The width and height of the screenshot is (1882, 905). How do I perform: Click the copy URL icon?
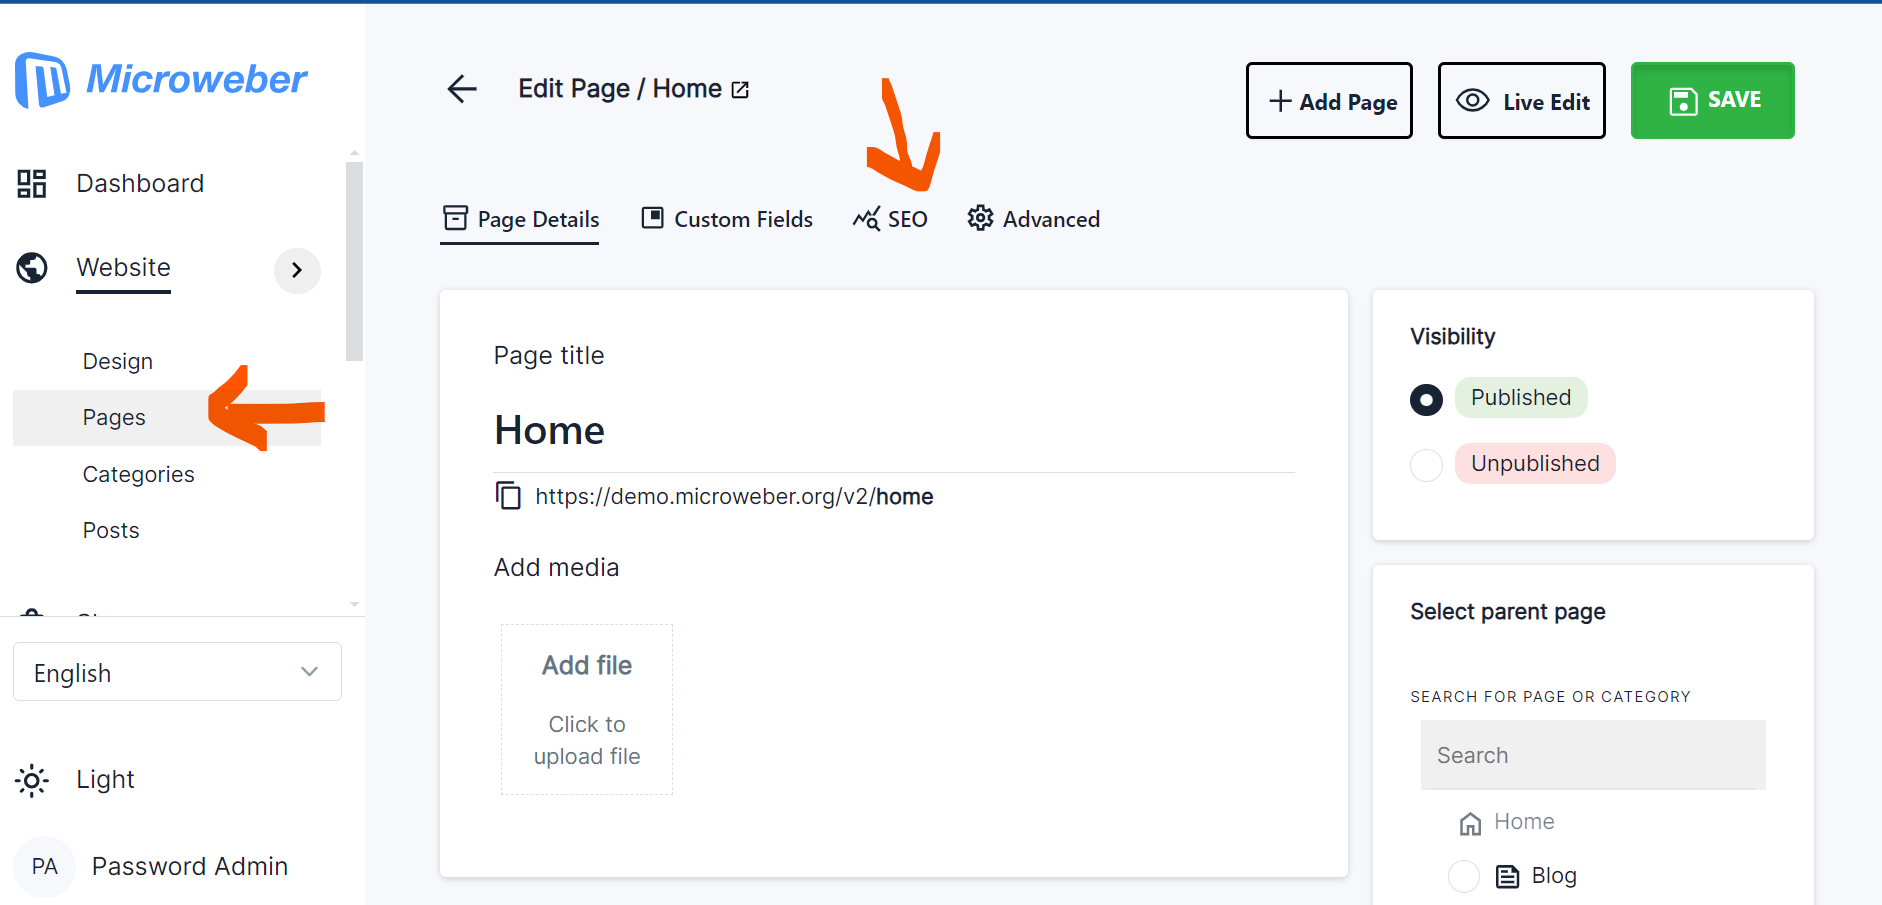tap(508, 496)
